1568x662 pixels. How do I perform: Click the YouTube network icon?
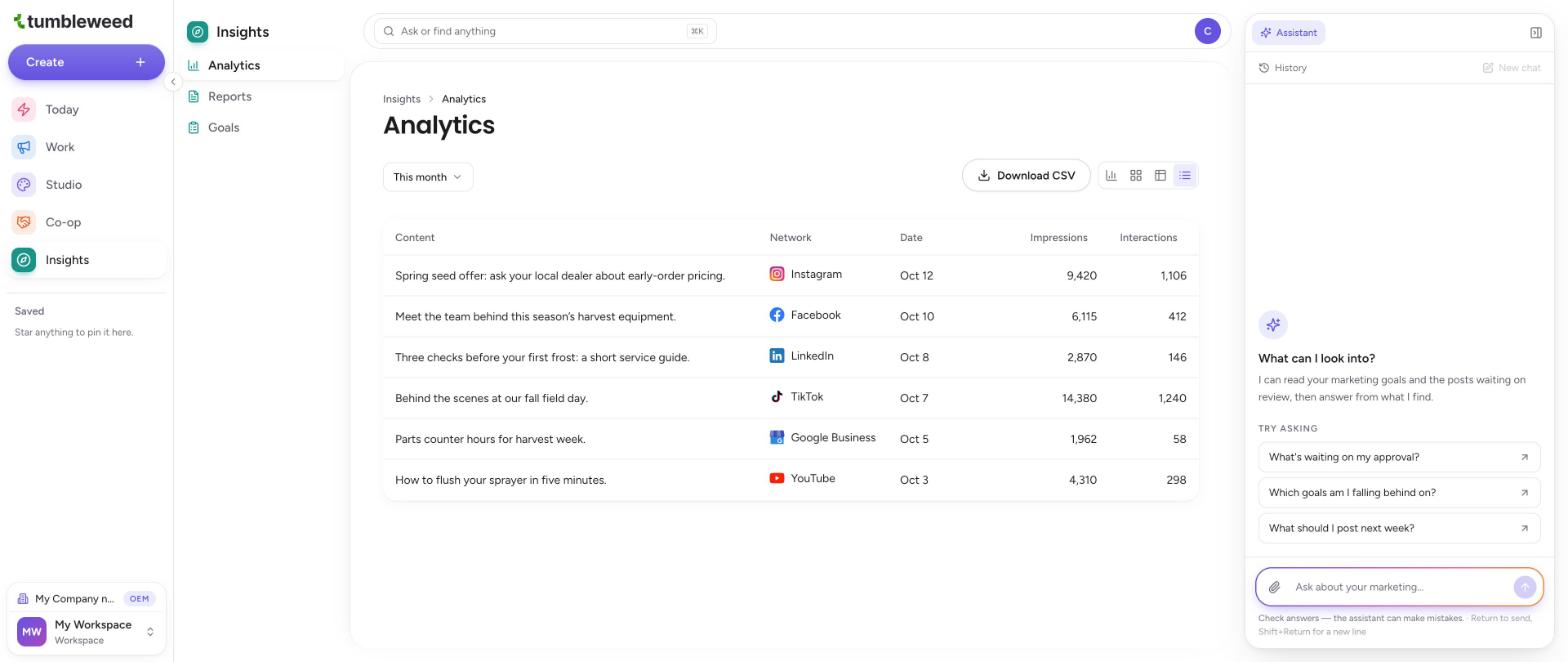[x=777, y=479]
